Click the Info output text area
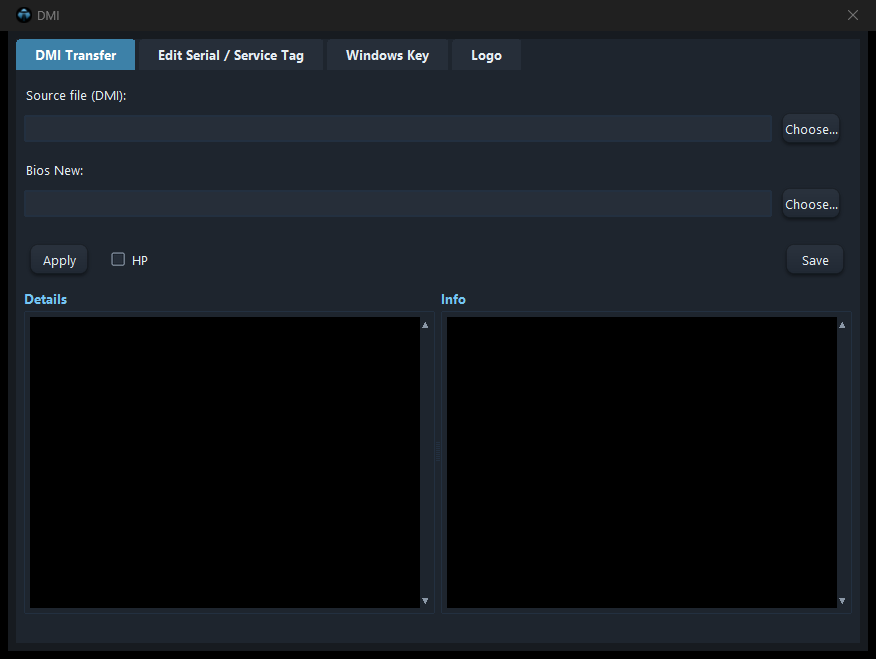The height and width of the screenshot is (659, 876). (641, 462)
